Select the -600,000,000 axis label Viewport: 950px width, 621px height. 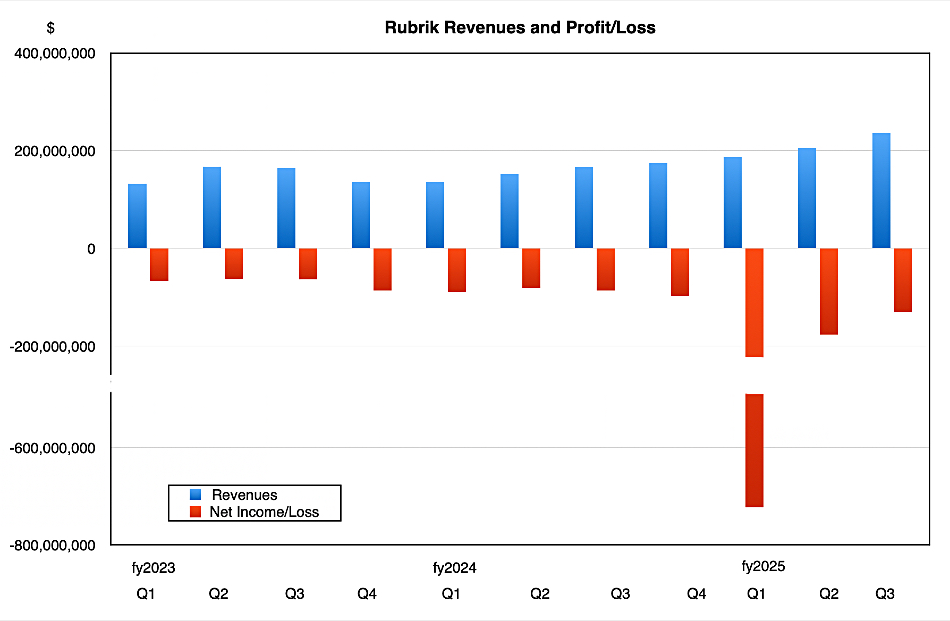(53, 448)
